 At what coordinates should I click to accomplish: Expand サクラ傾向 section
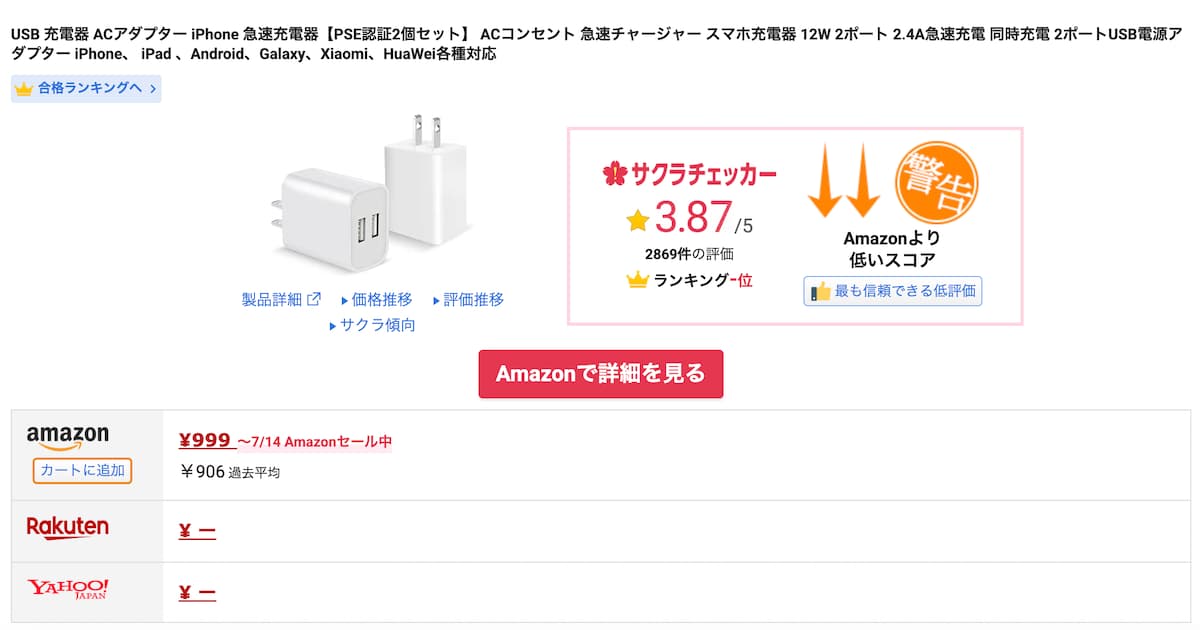[x=372, y=325]
